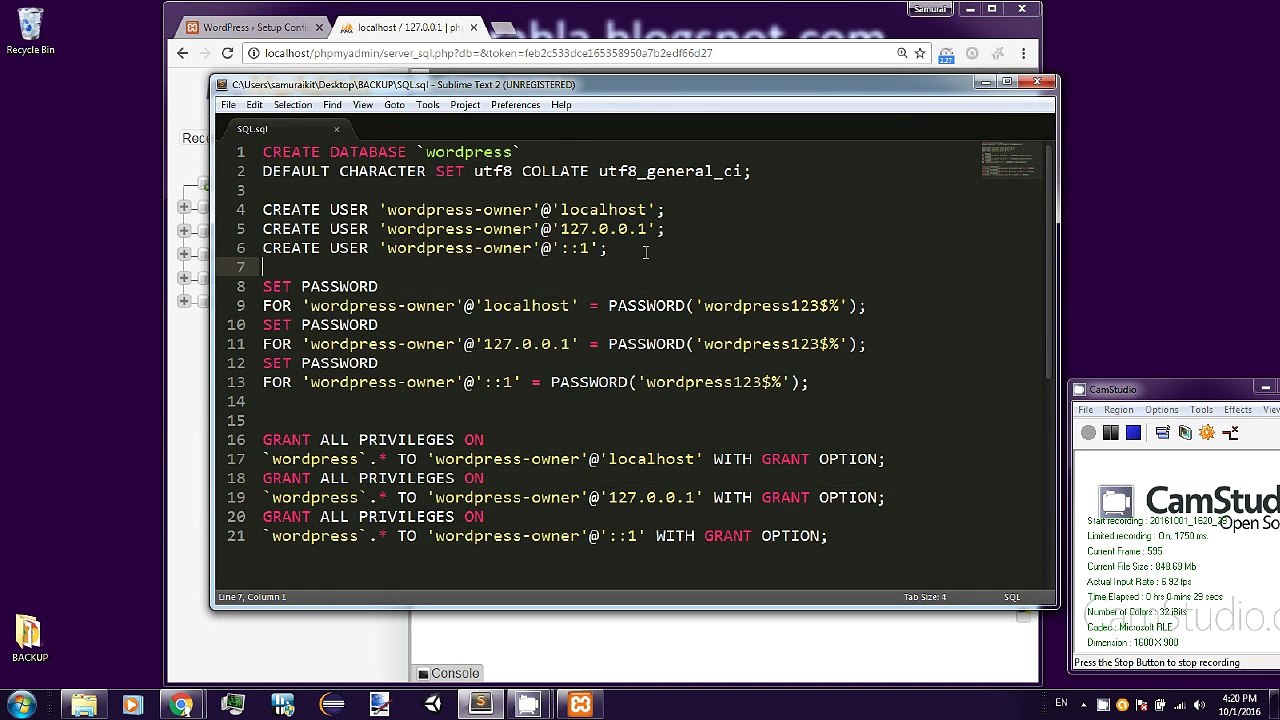
Task: Expand the second tree node in phpMyAdmin sidebar
Action: (184, 230)
